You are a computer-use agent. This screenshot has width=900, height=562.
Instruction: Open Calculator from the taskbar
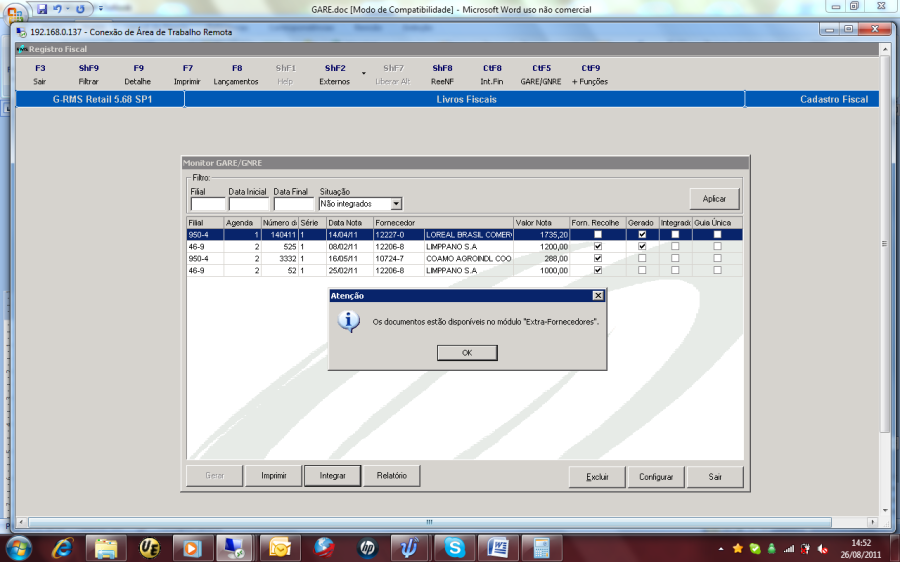[541, 548]
